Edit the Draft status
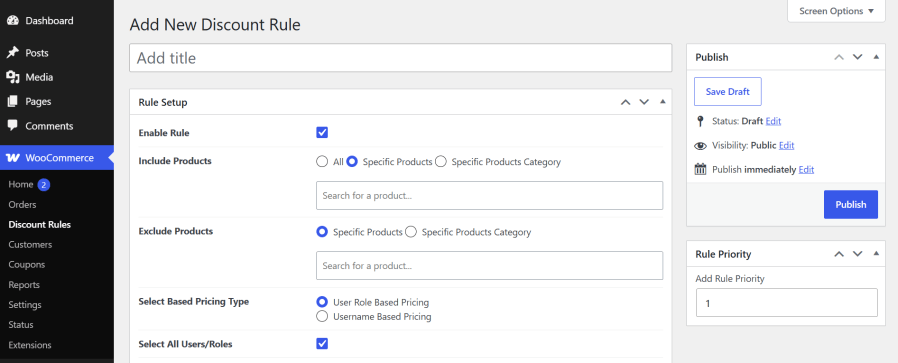 pos(773,121)
